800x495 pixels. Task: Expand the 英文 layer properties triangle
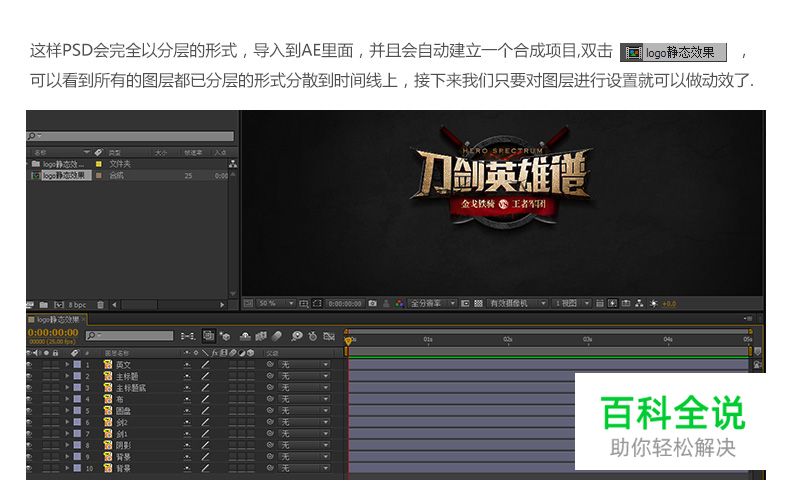coord(67,364)
